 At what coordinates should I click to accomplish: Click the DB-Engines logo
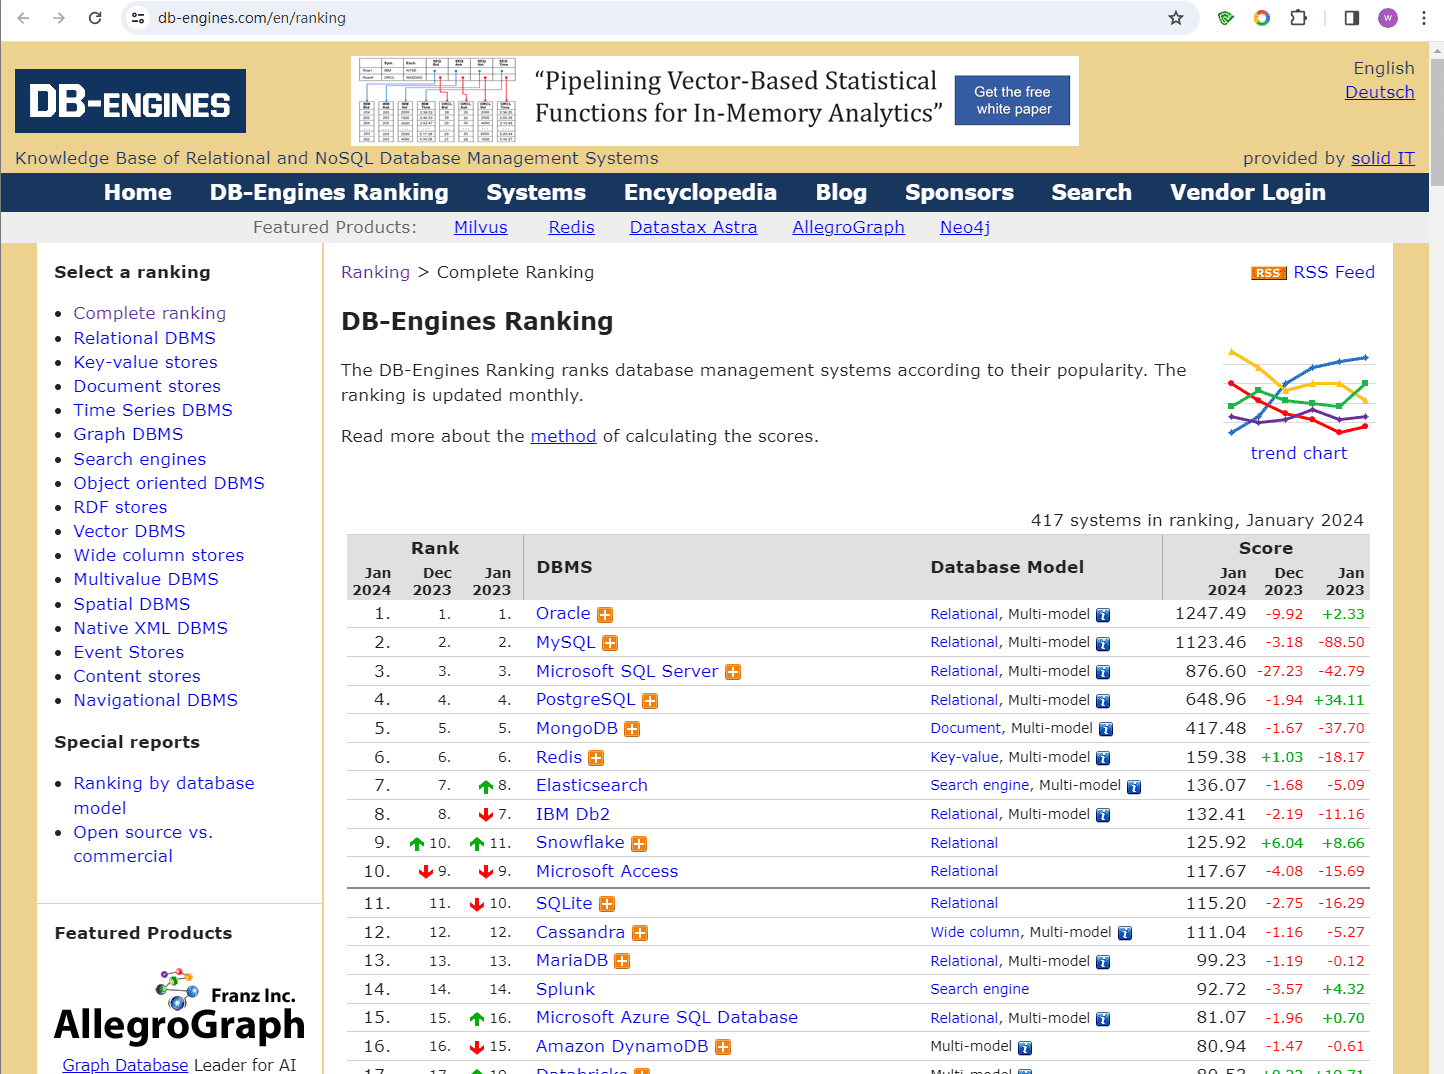(x=130, y=101)
